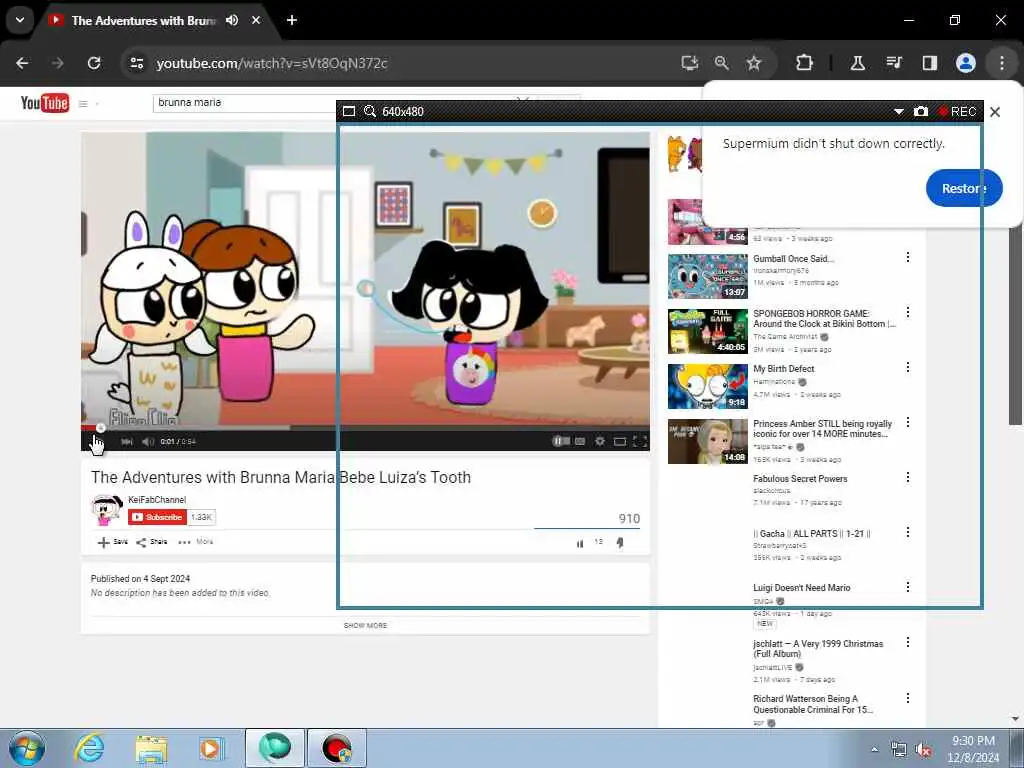Viewport: 1024px width, 768px height.
Task: Click the brunna maria search field
Action: 245,103
